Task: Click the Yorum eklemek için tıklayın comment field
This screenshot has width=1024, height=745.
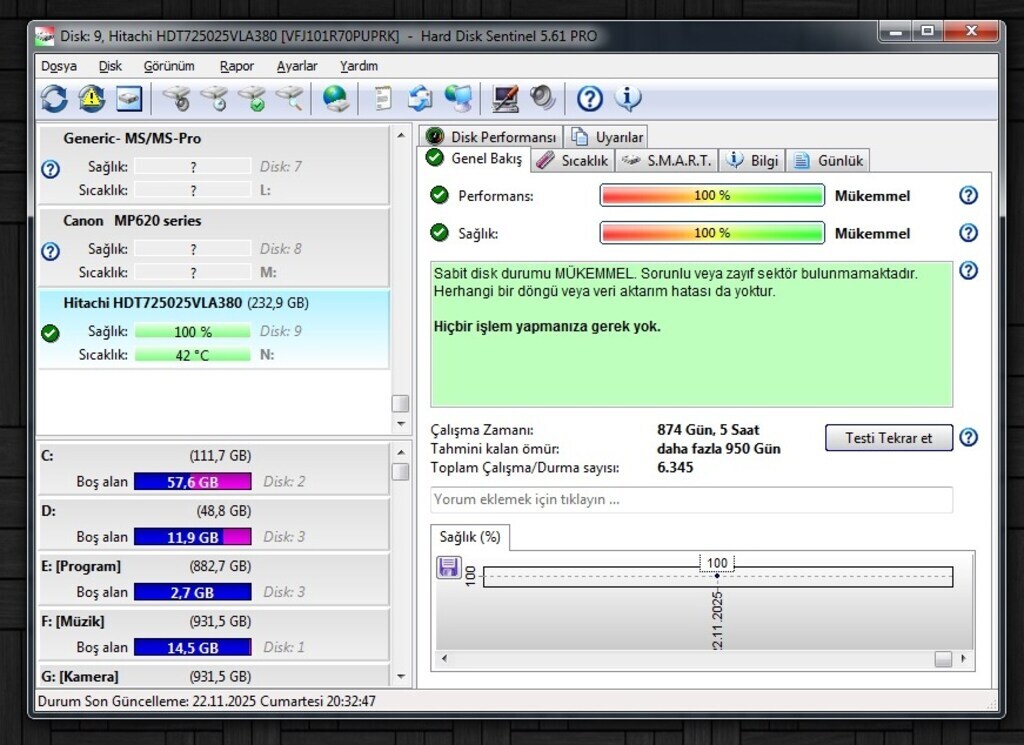Action: 692,499
